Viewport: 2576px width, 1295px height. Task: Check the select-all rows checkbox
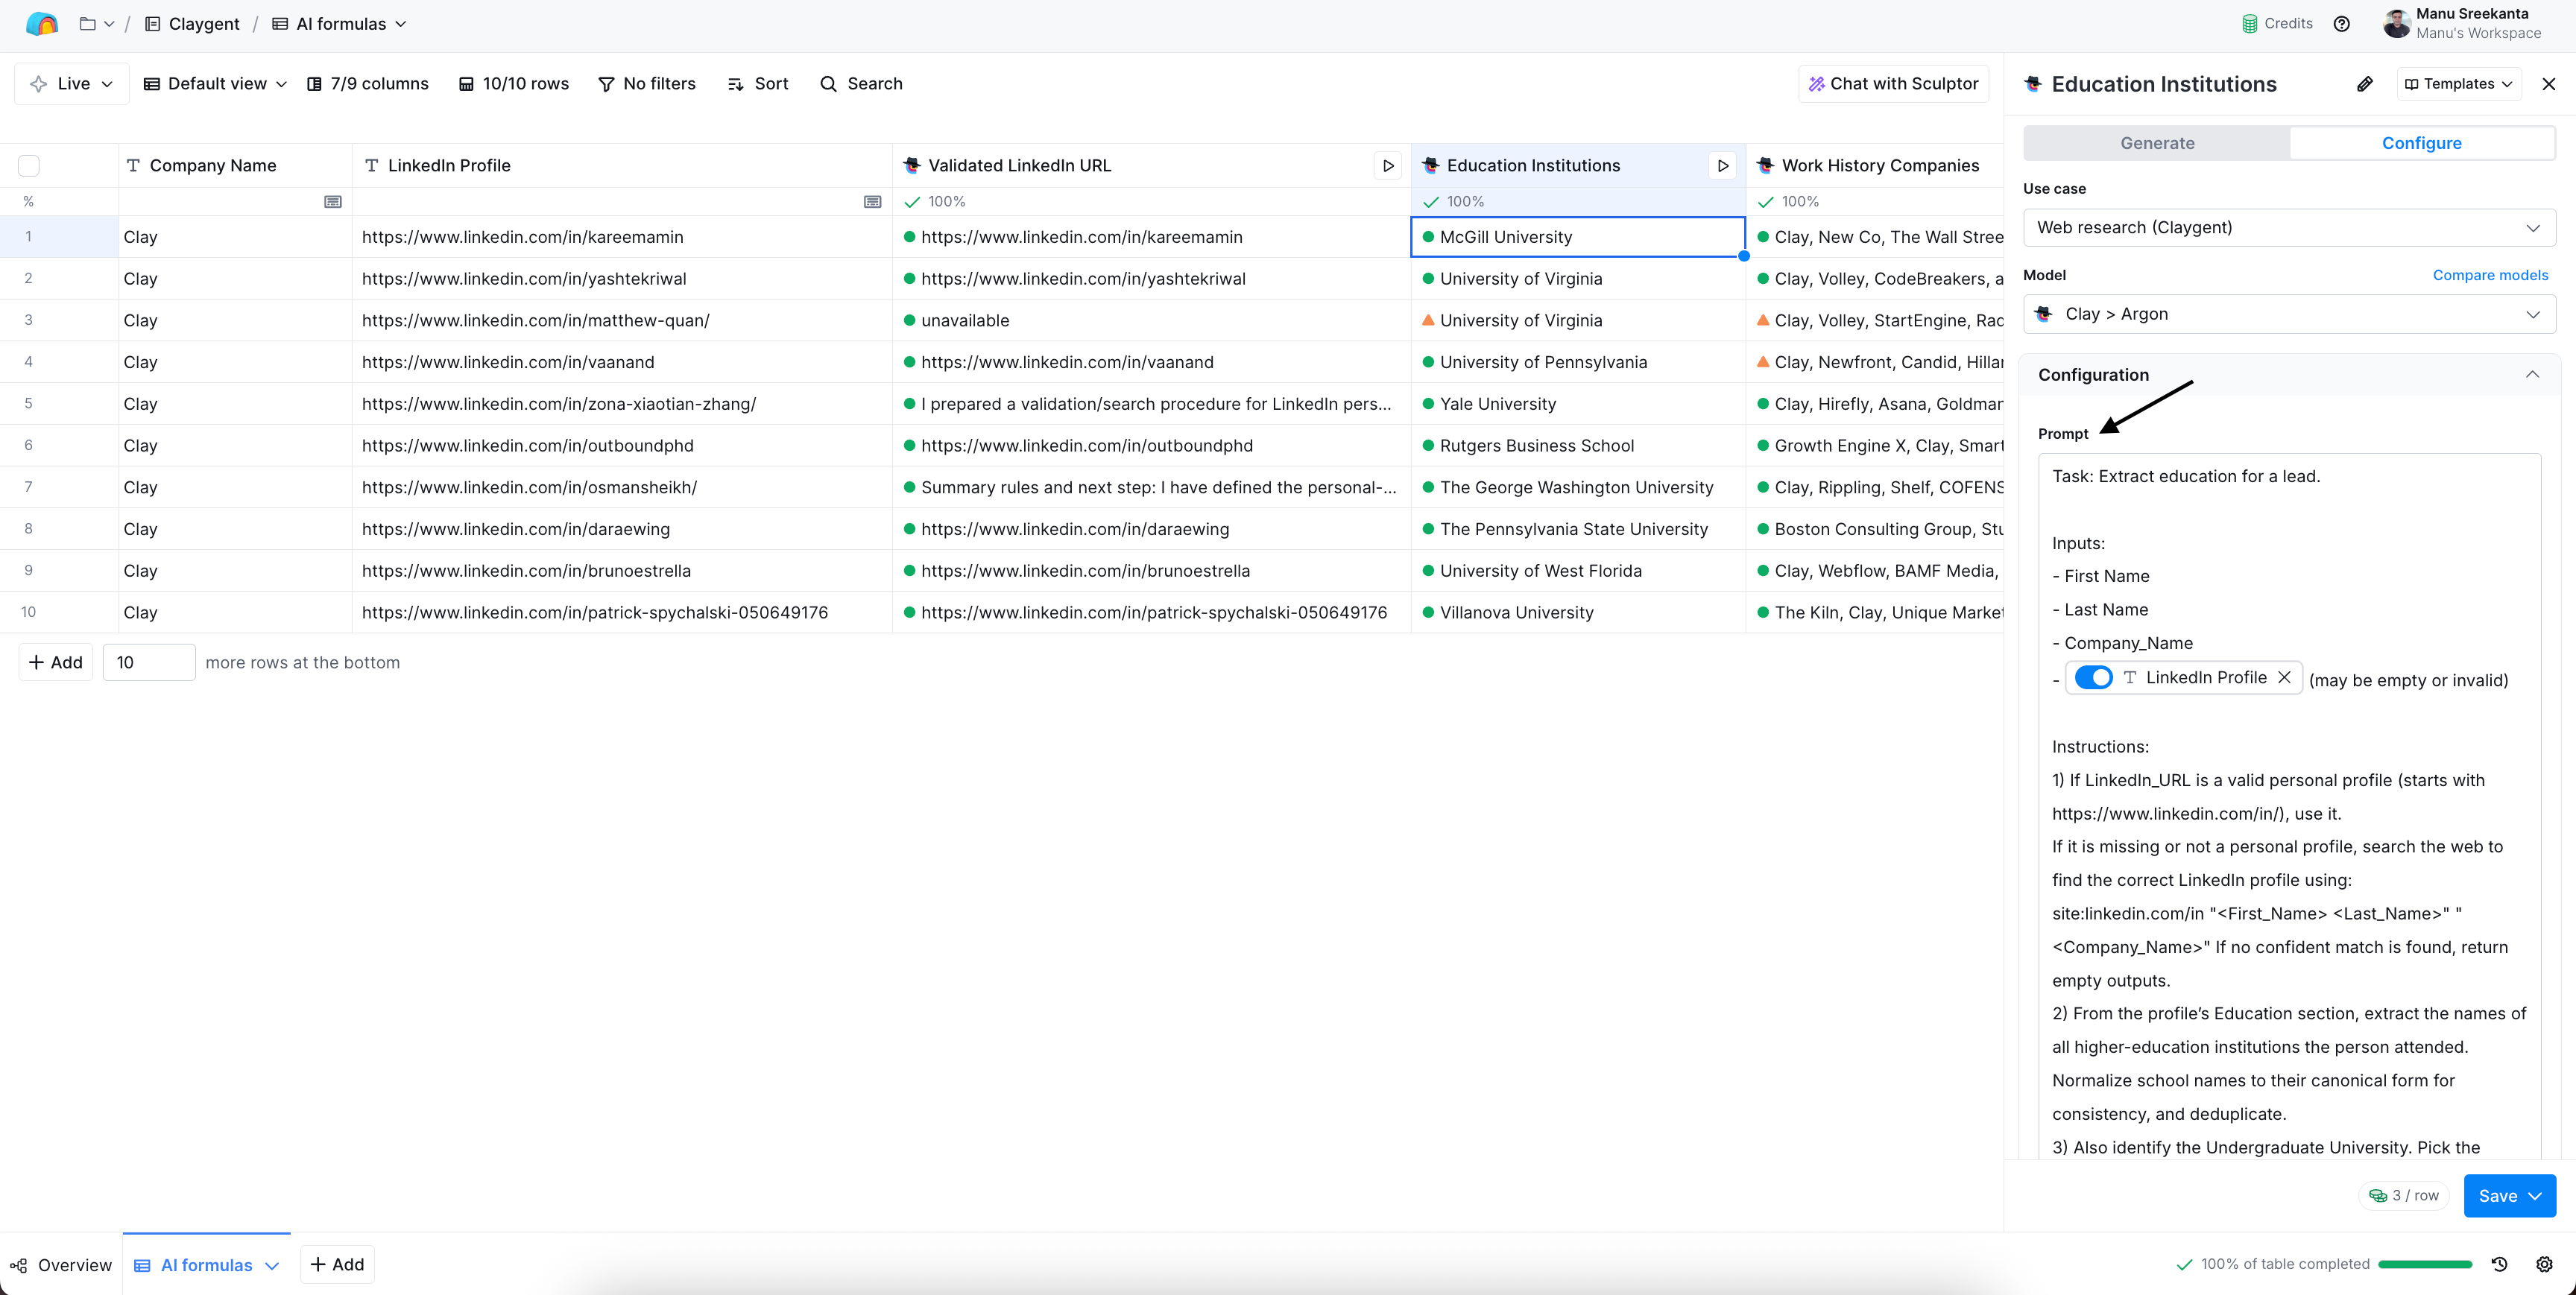pyautogui.click(x=29, y=166)
